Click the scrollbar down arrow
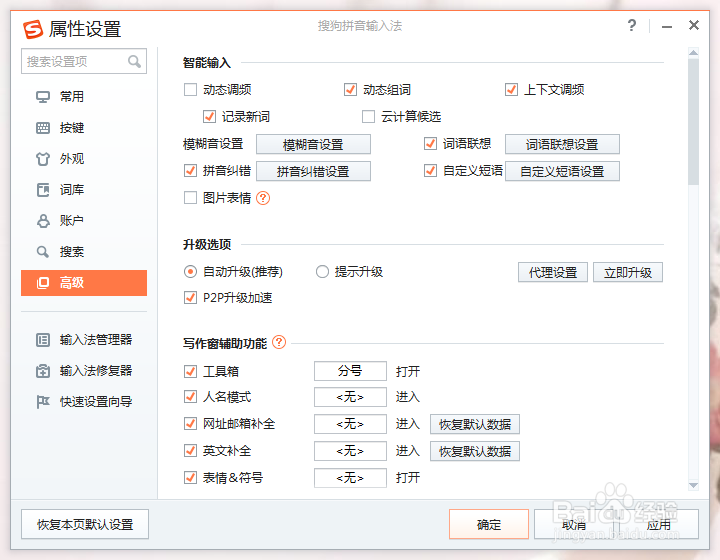This screenshot has width=720, height=560. pos(693,485)
